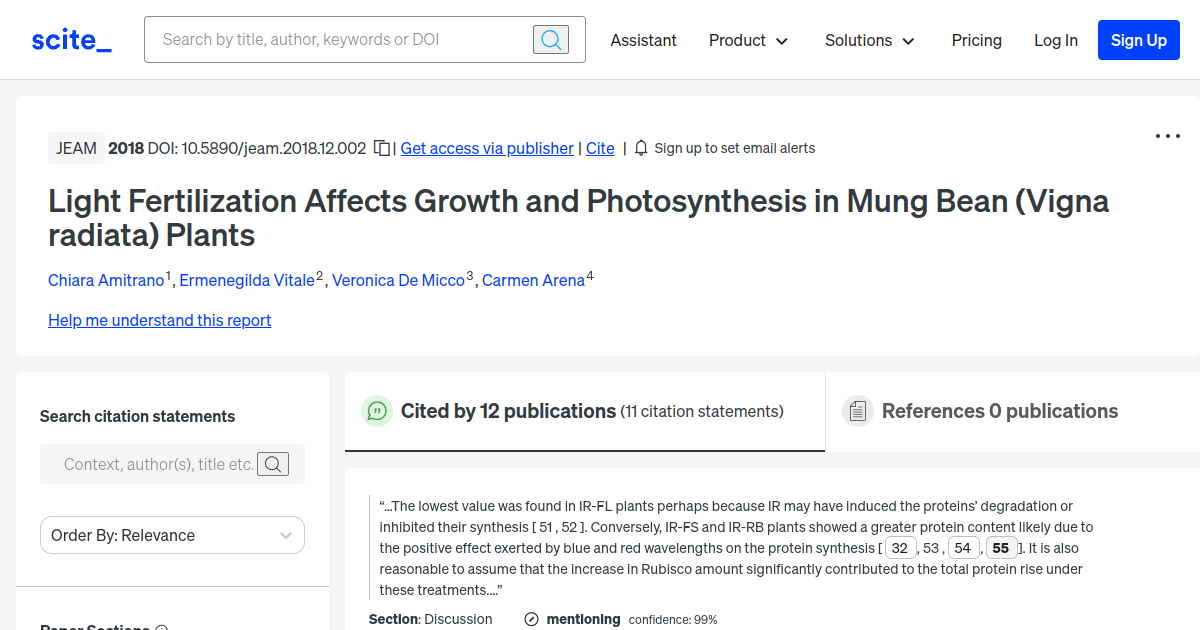
Task: Click the info icon next to Paper Sections
Action: pos(162,626)
